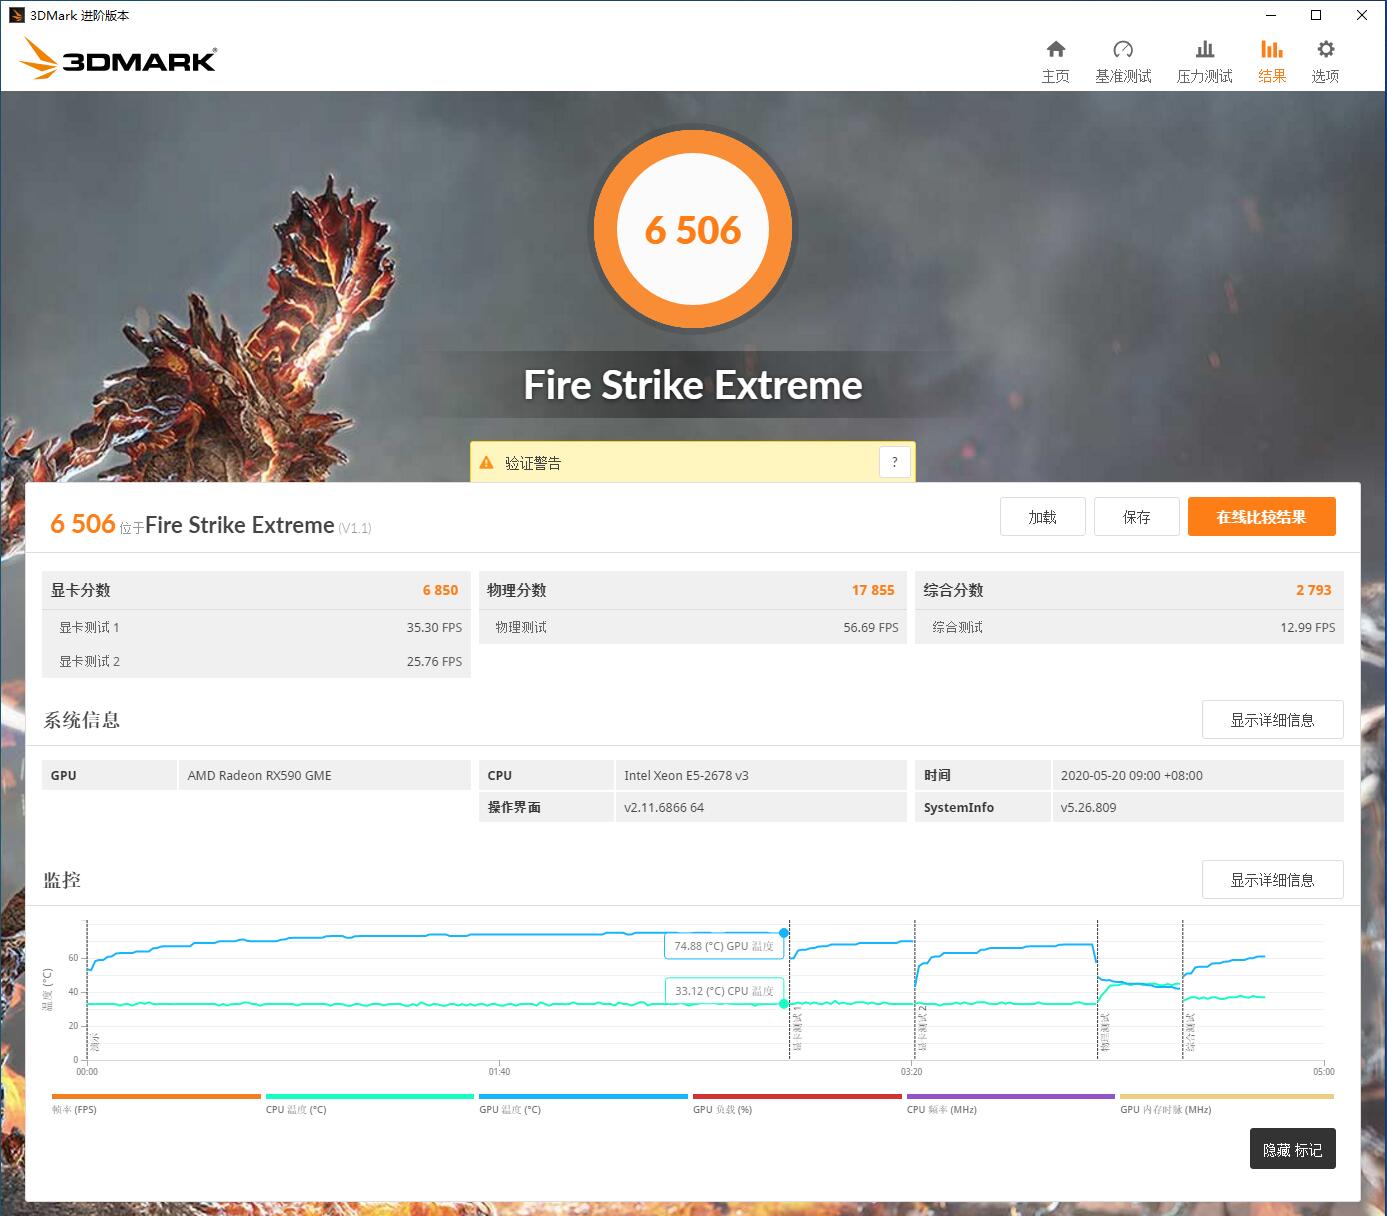
Task: Click the 74.88 (°C) GPU 温度 tooltip
Action: tap(723, 946)
